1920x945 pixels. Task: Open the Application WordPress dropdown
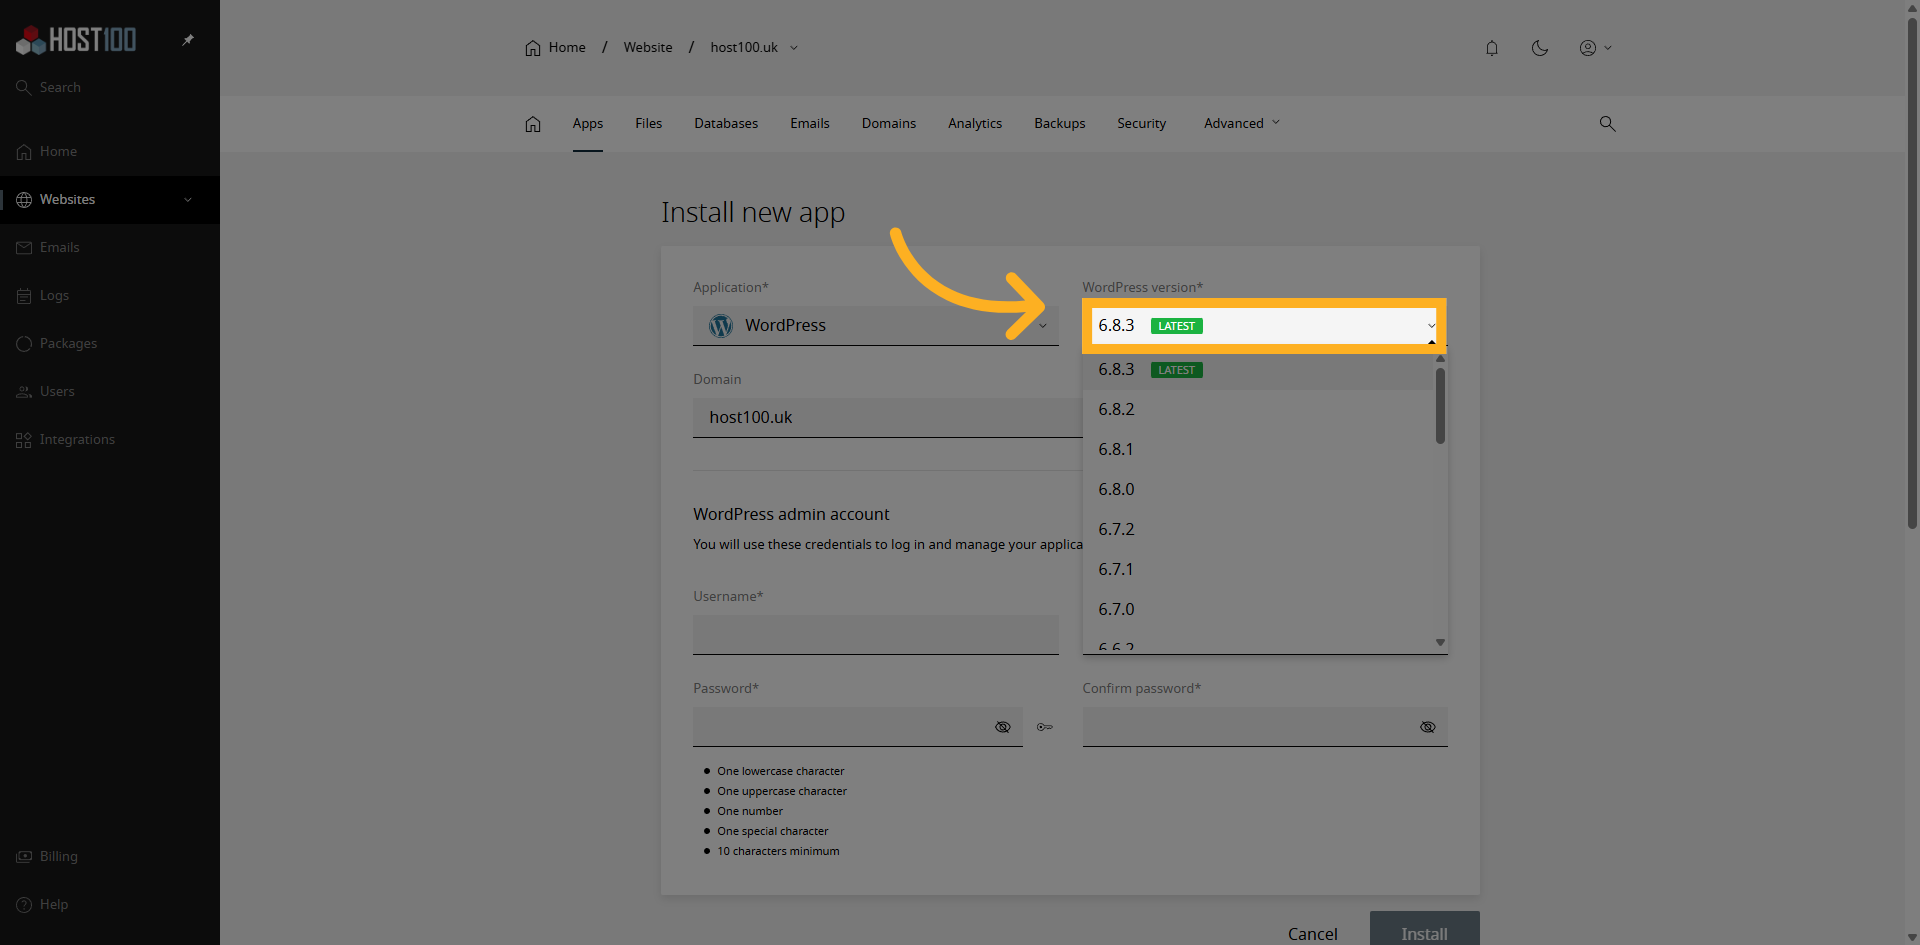[x=876, y=325]
